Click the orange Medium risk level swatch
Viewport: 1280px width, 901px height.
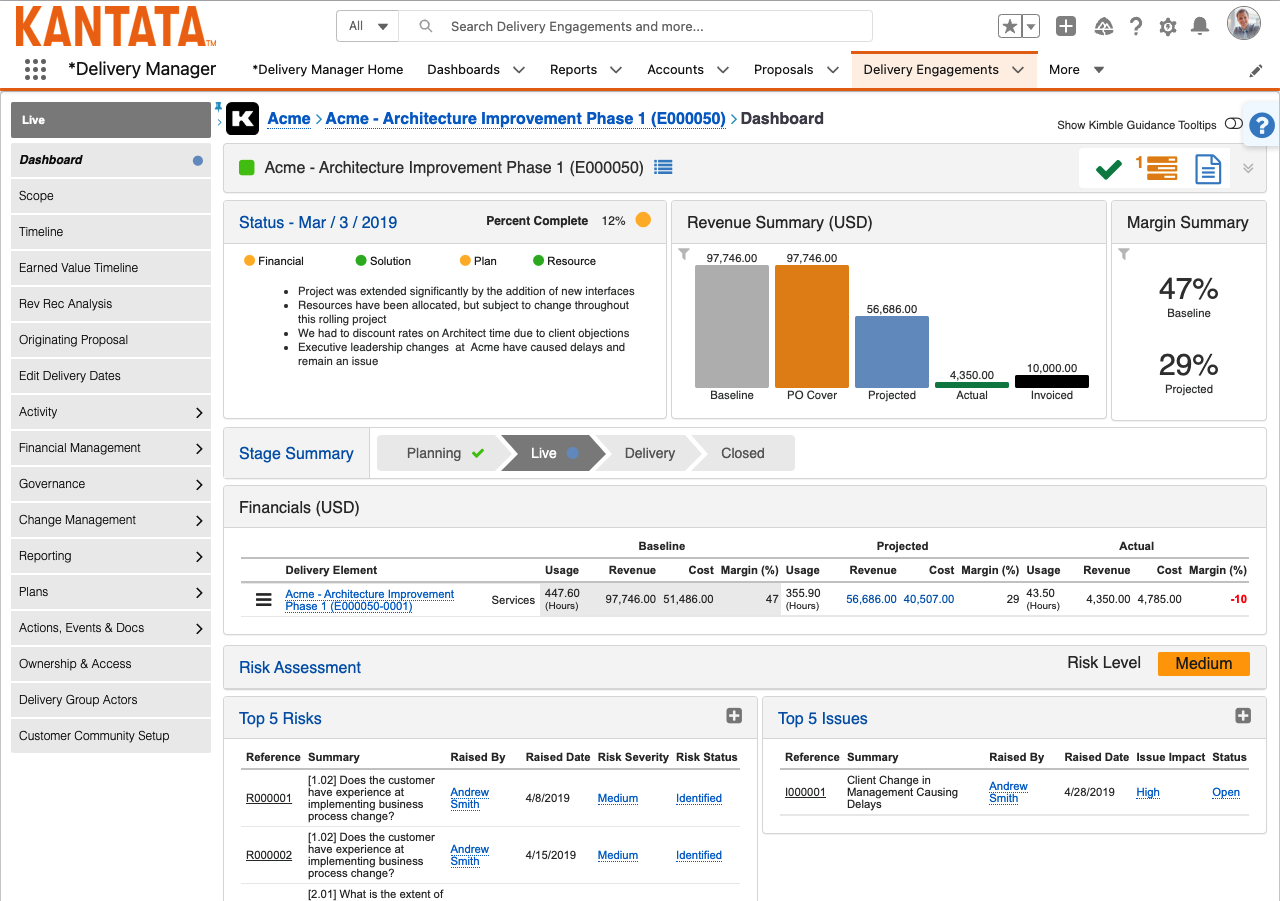click(1203, 664)
